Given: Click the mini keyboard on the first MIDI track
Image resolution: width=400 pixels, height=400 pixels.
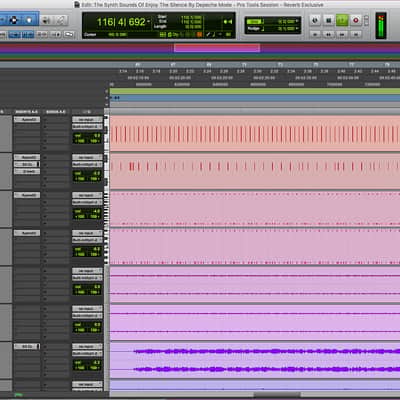Looking at the screenshot, I should click(107, 134).
